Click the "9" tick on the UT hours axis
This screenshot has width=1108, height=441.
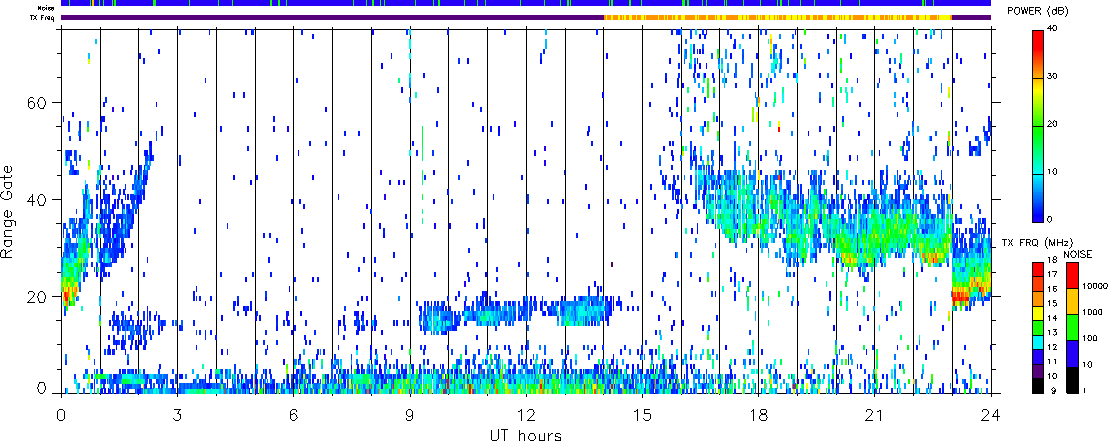(x=410, y=414)
